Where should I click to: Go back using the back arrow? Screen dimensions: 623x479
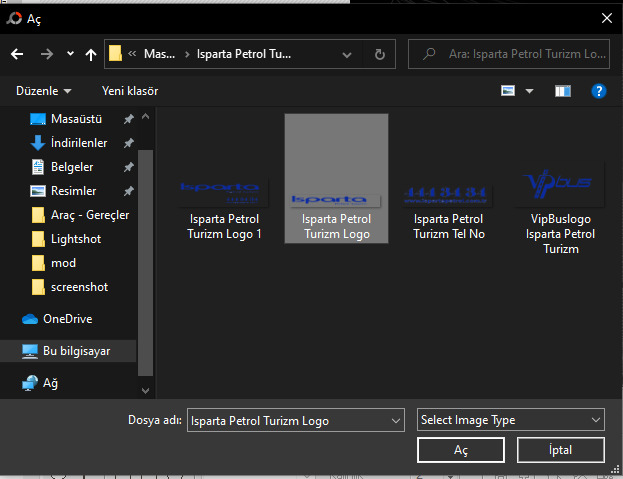[x=17, y=54]
